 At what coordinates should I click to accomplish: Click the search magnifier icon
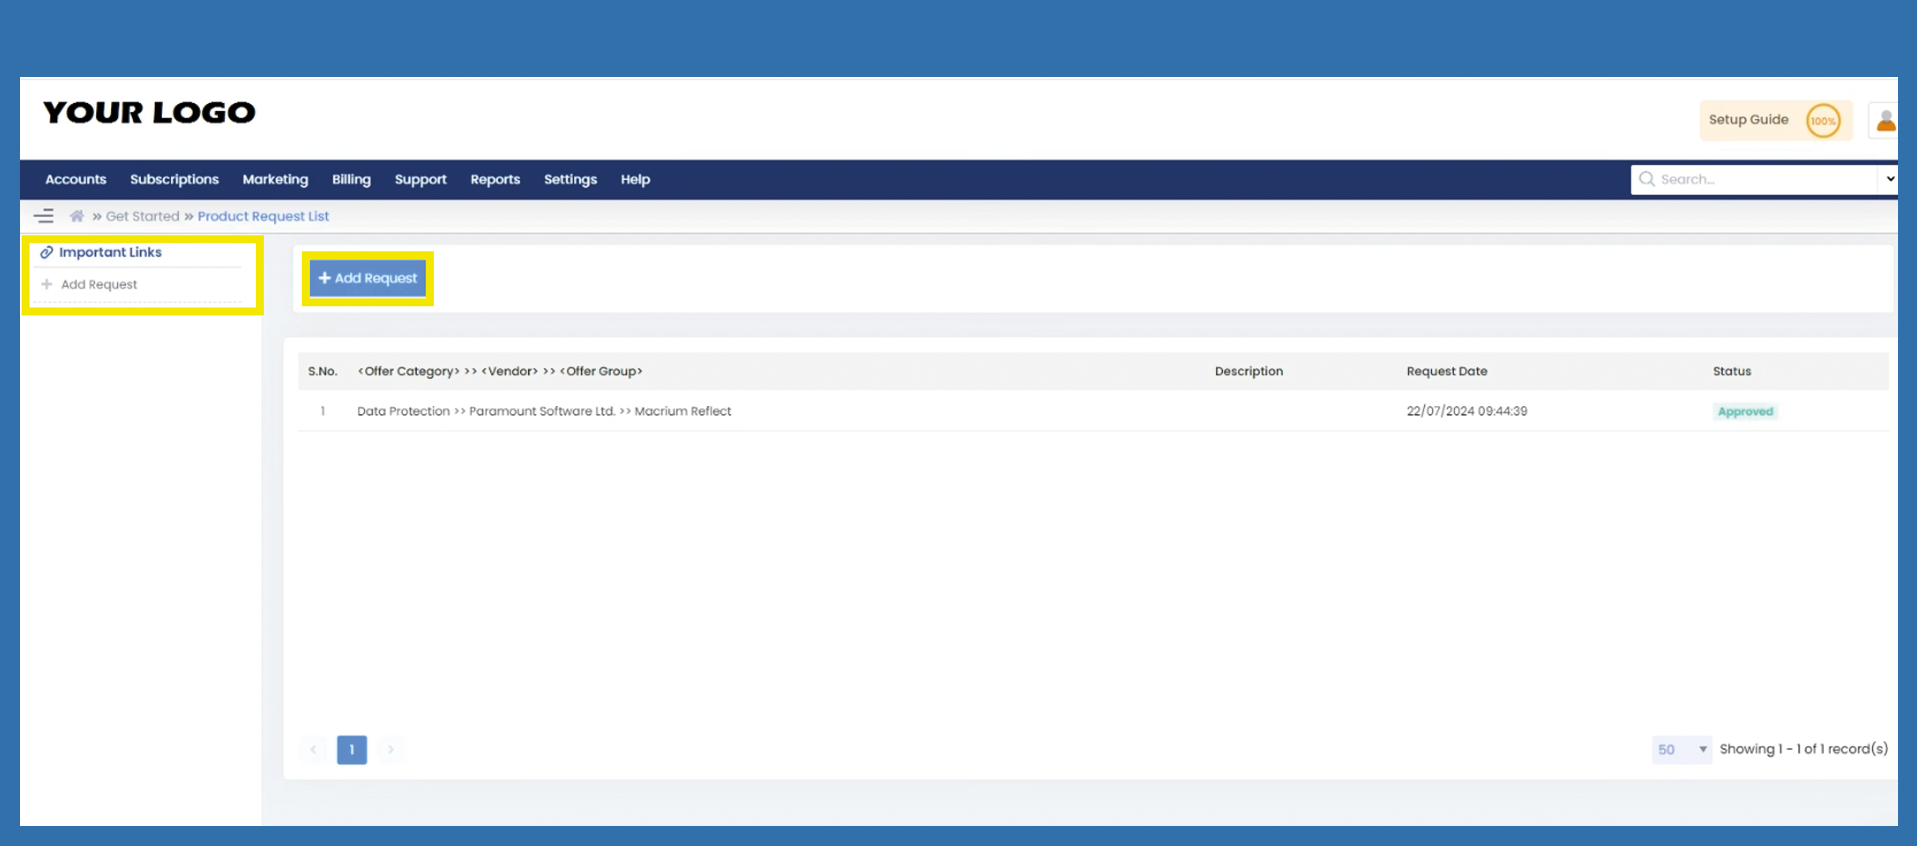[1646, 179]
